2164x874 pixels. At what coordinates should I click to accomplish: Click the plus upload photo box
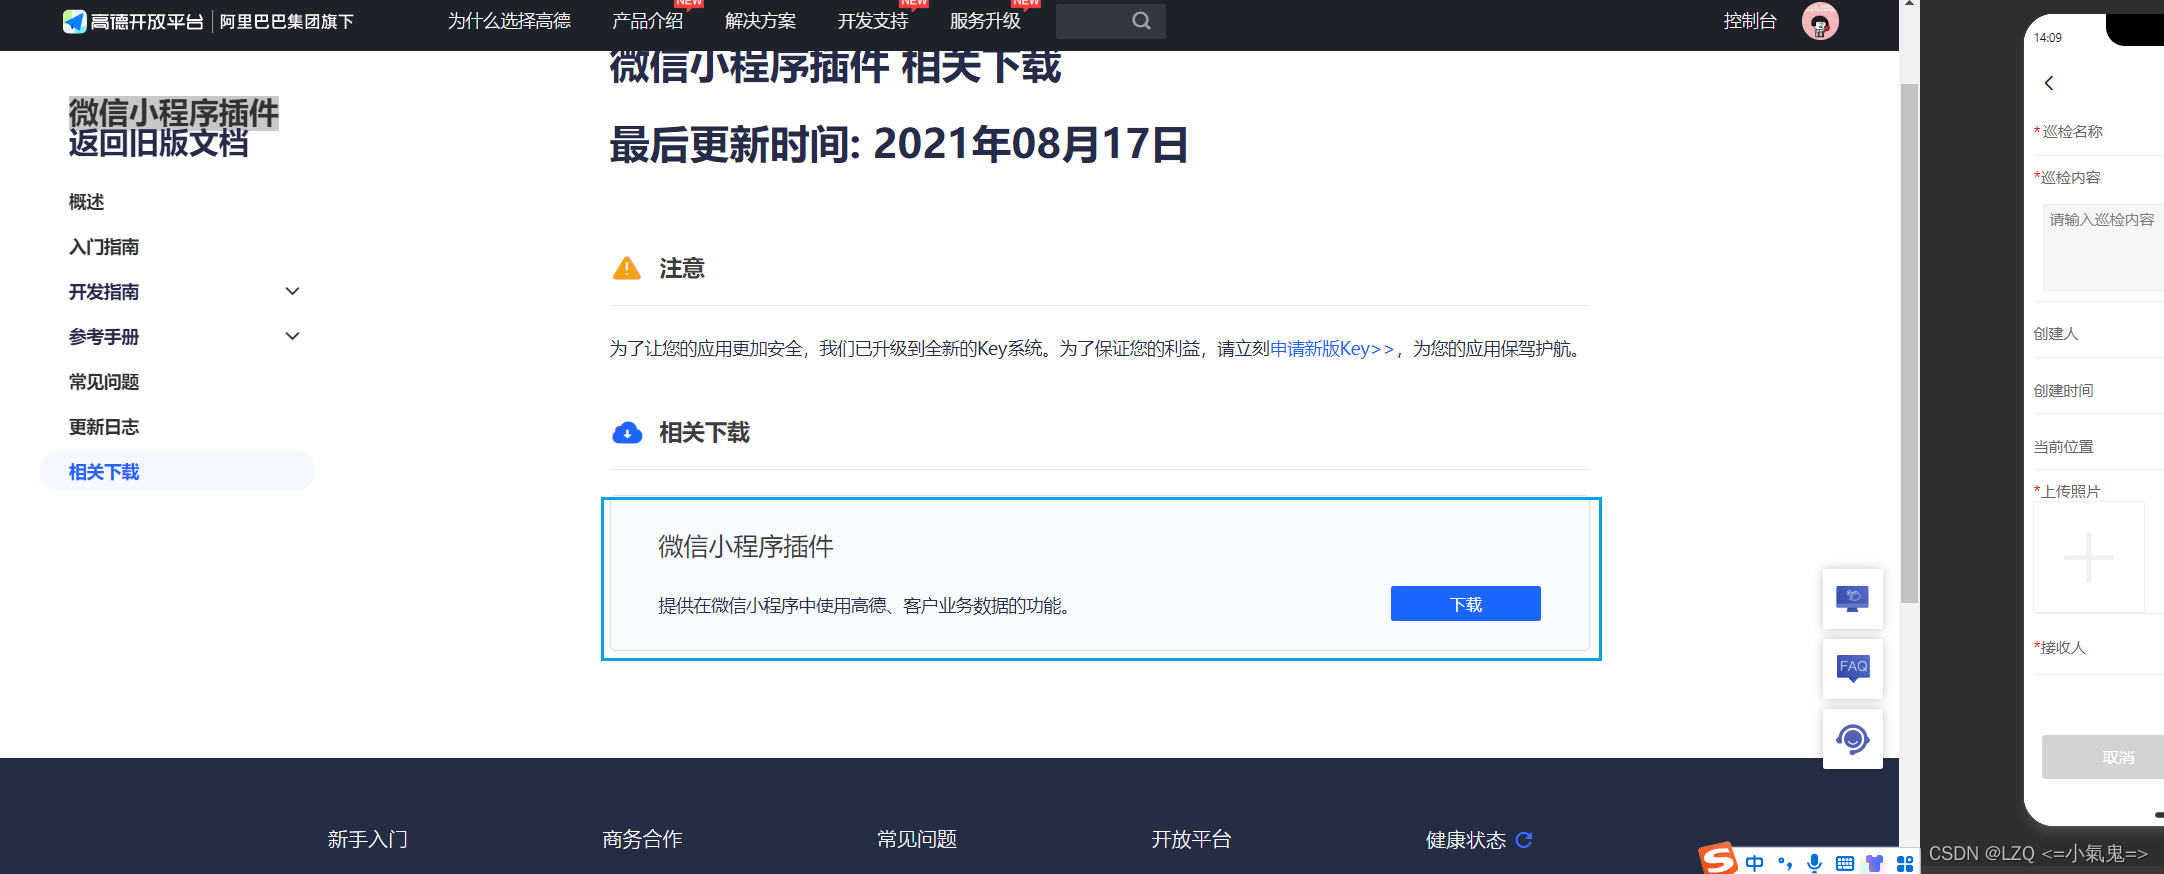(2089, 557)
